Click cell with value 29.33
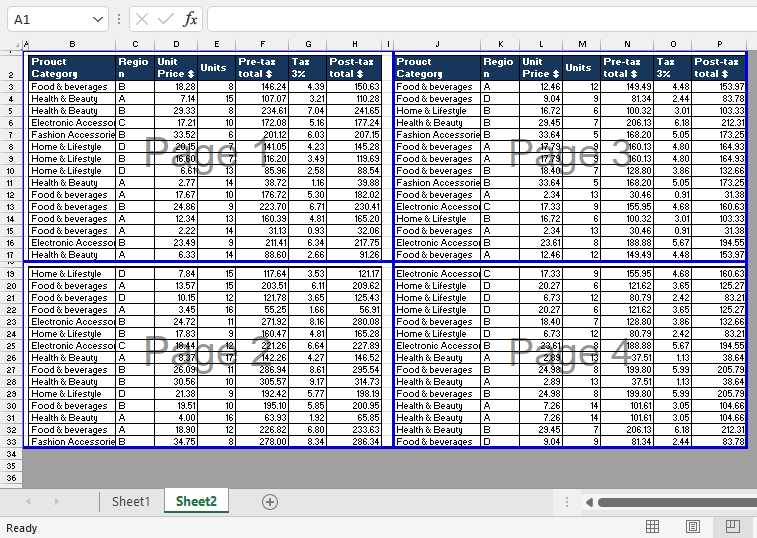This screenshot has height=538, width=757. (x=176, y=111)
